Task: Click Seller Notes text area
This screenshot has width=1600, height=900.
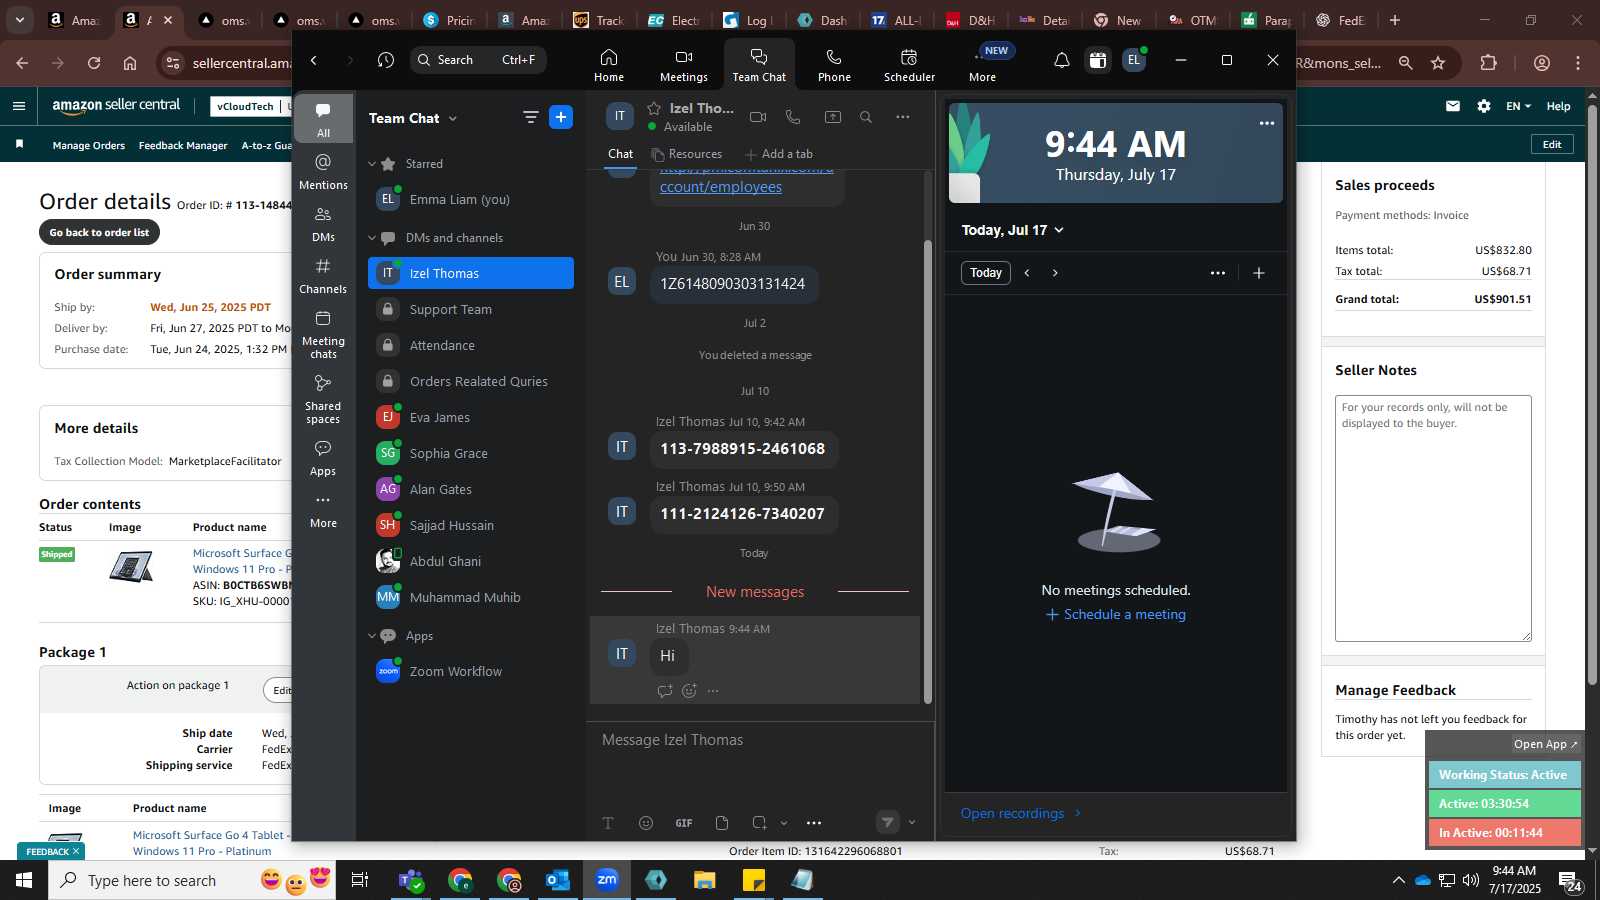Action: point(1433,518)
